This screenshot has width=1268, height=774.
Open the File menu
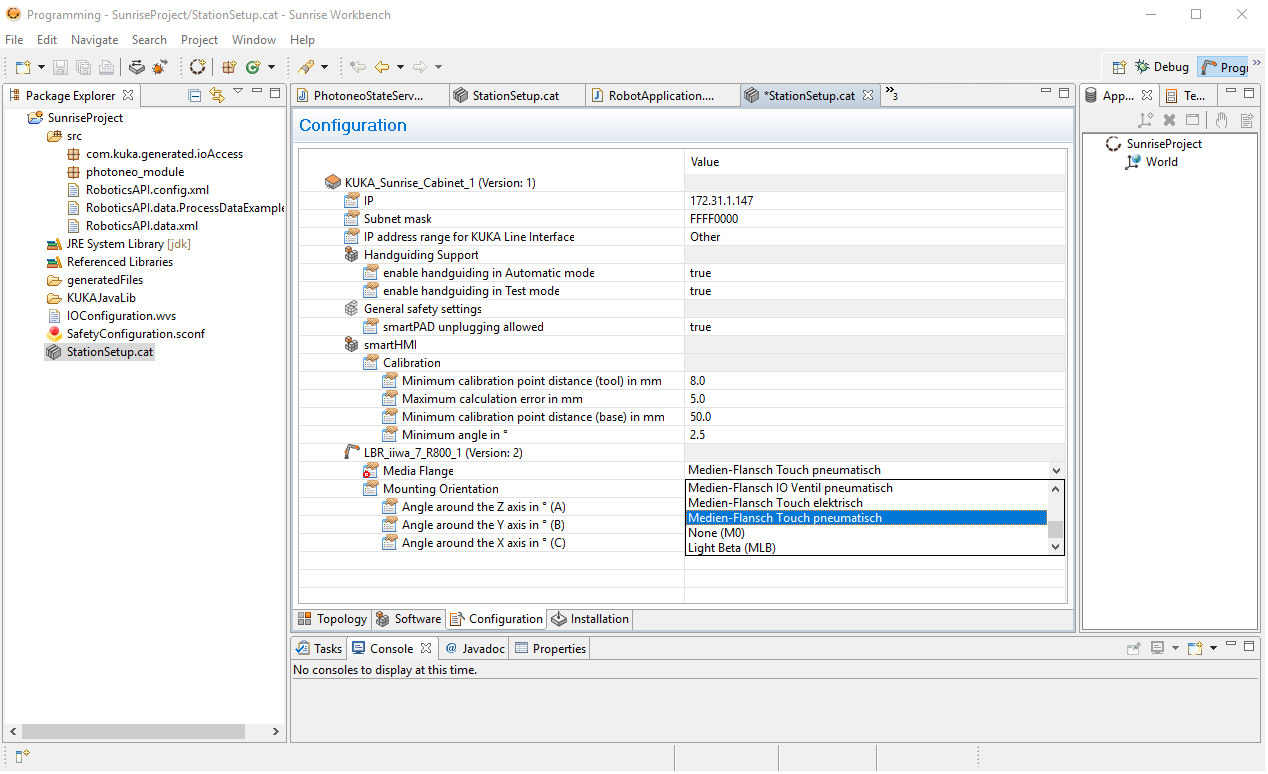[x=14, y=40]
